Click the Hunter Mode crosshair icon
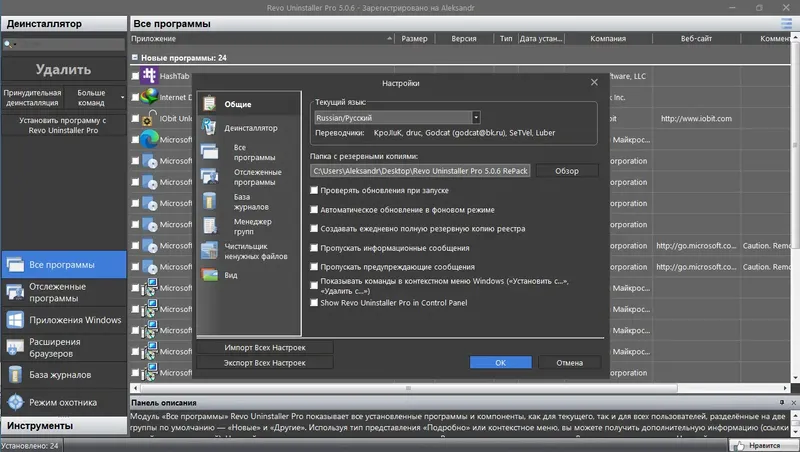This screenshot has width=800, height=452. [15, 402]
